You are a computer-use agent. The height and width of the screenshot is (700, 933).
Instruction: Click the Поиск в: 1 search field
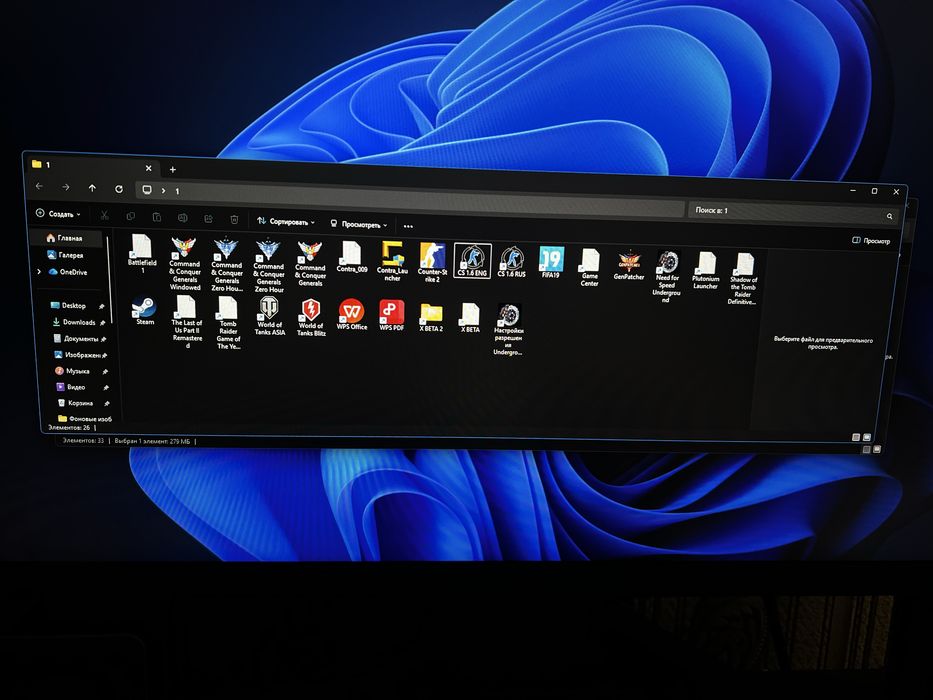(x=793, y=212)
